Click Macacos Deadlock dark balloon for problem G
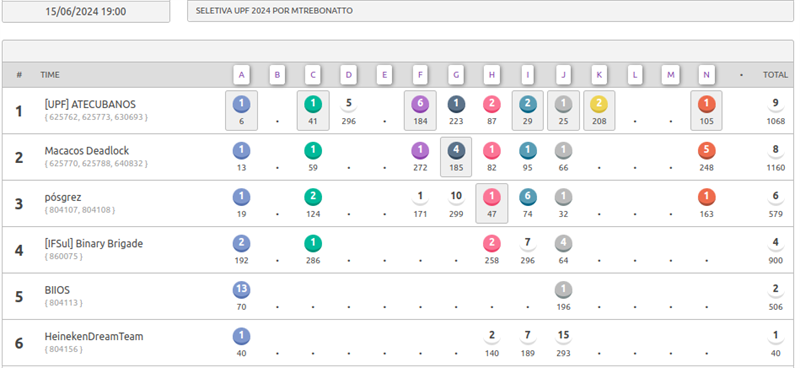 click(x=456, y=151)
